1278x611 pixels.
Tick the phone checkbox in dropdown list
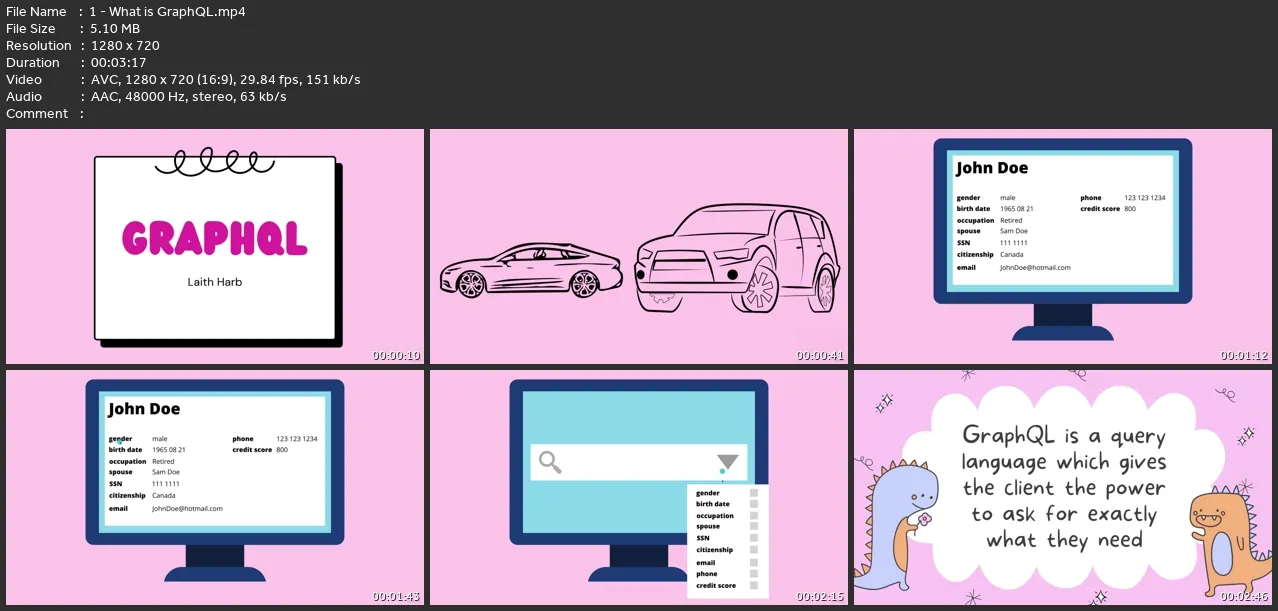point(754,574)
